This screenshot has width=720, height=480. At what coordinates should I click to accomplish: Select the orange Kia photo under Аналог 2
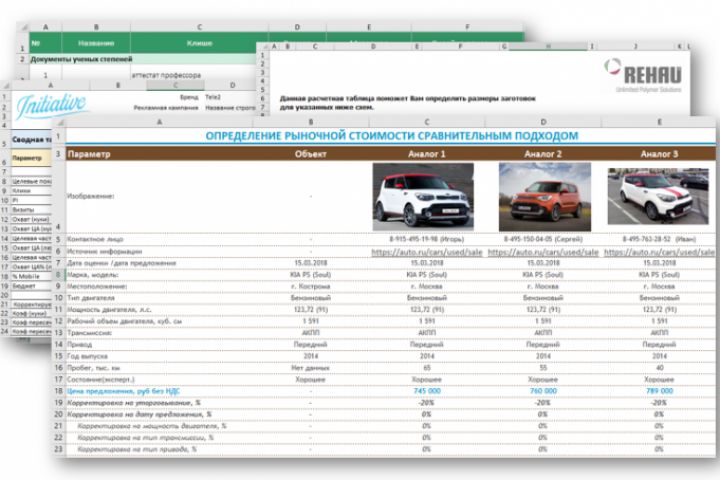click(x=545, y=197)
